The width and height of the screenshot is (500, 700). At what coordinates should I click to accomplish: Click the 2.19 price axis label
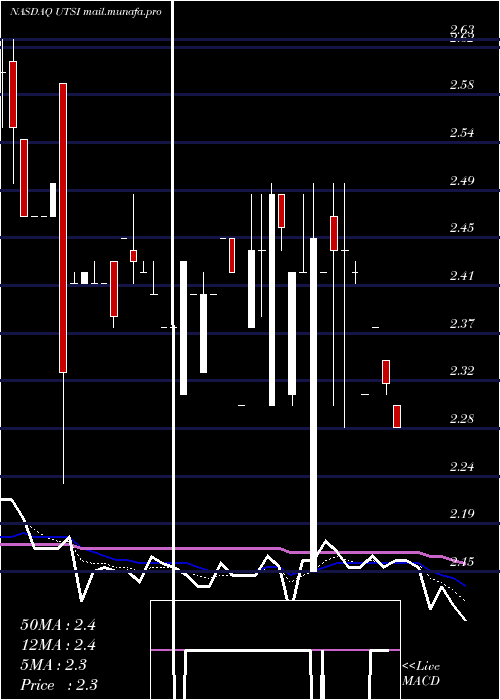(462, 513)
